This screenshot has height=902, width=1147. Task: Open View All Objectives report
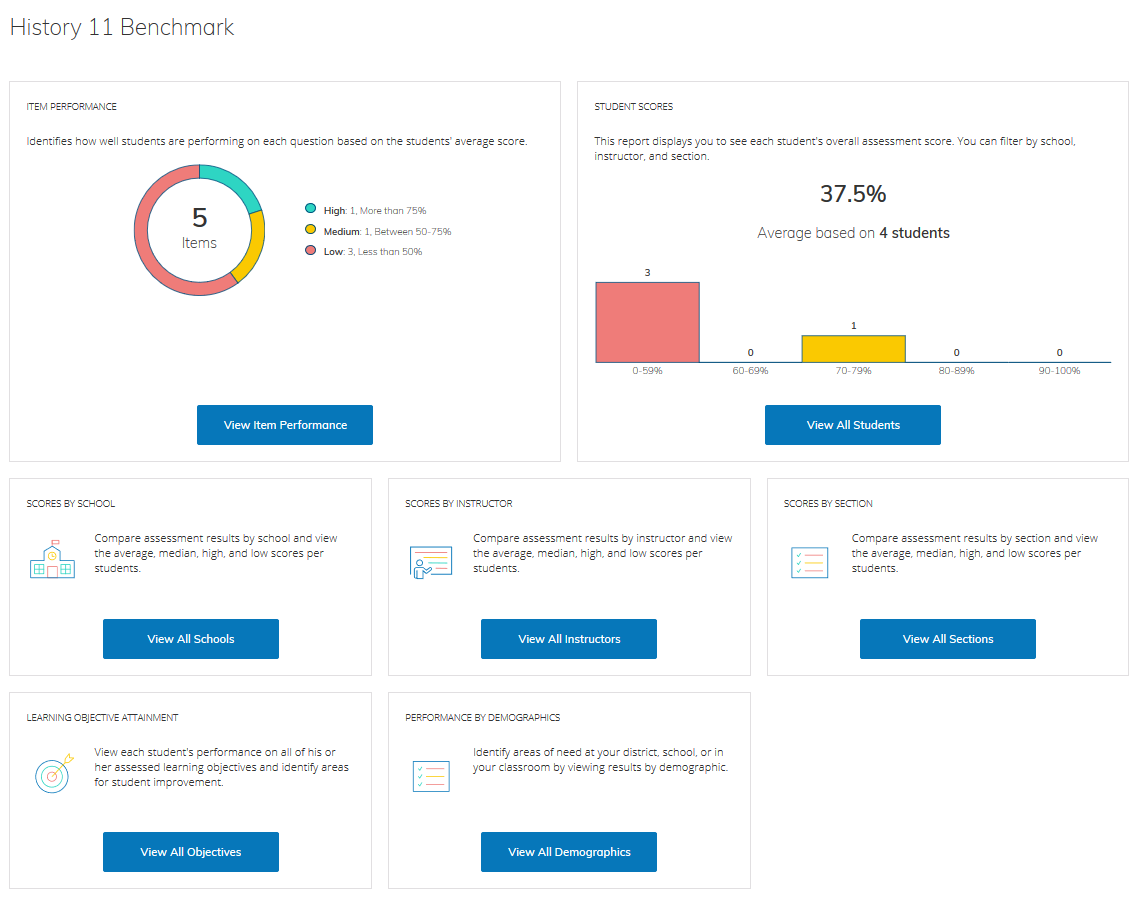(190, 852)
